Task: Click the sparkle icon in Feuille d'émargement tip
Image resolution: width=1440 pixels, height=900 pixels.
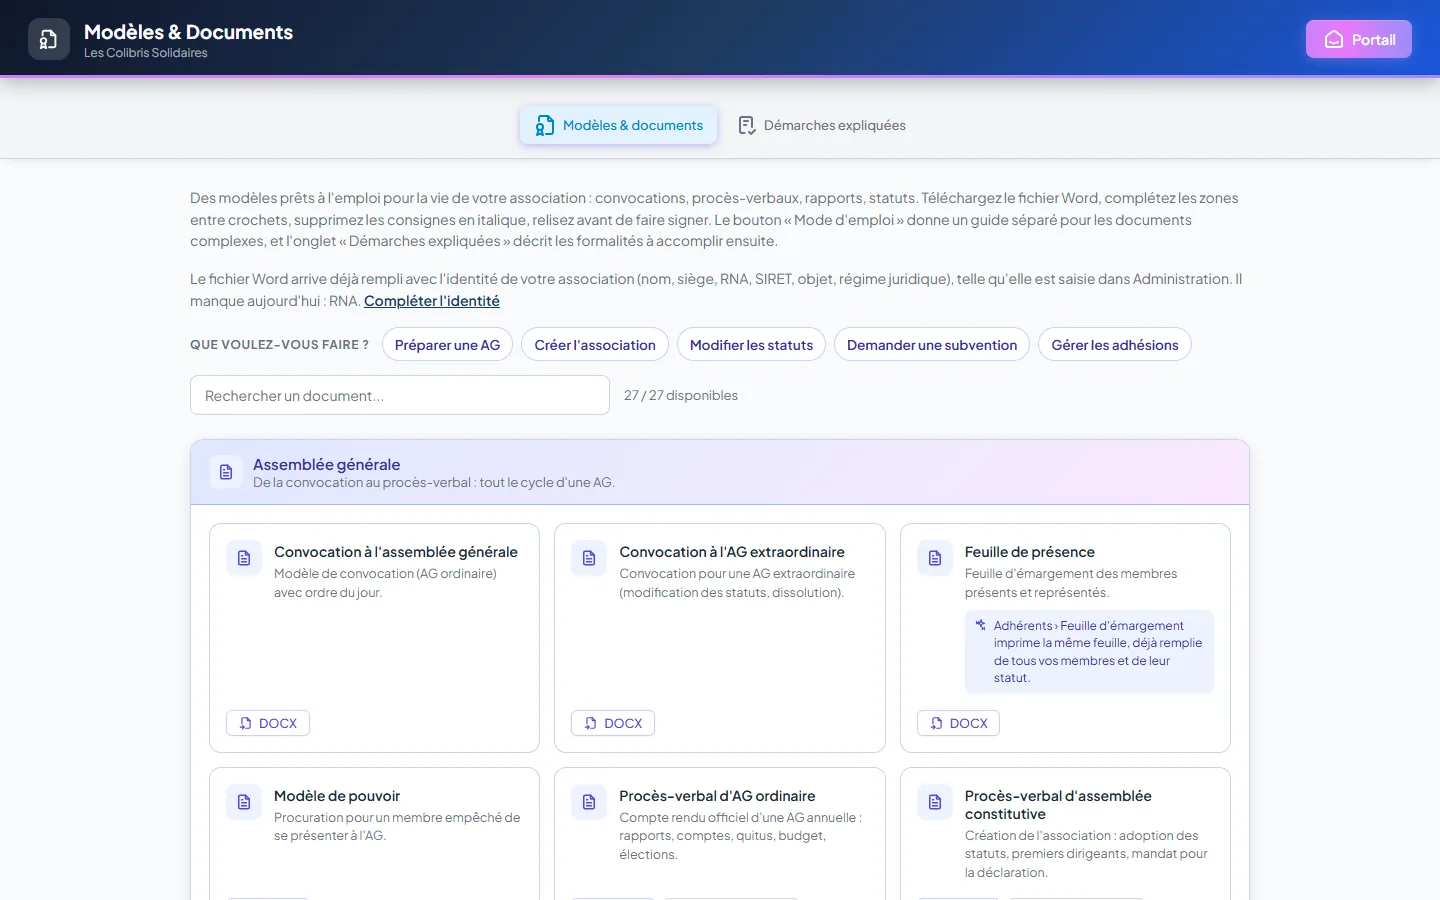Action: [x=981, y=625]
